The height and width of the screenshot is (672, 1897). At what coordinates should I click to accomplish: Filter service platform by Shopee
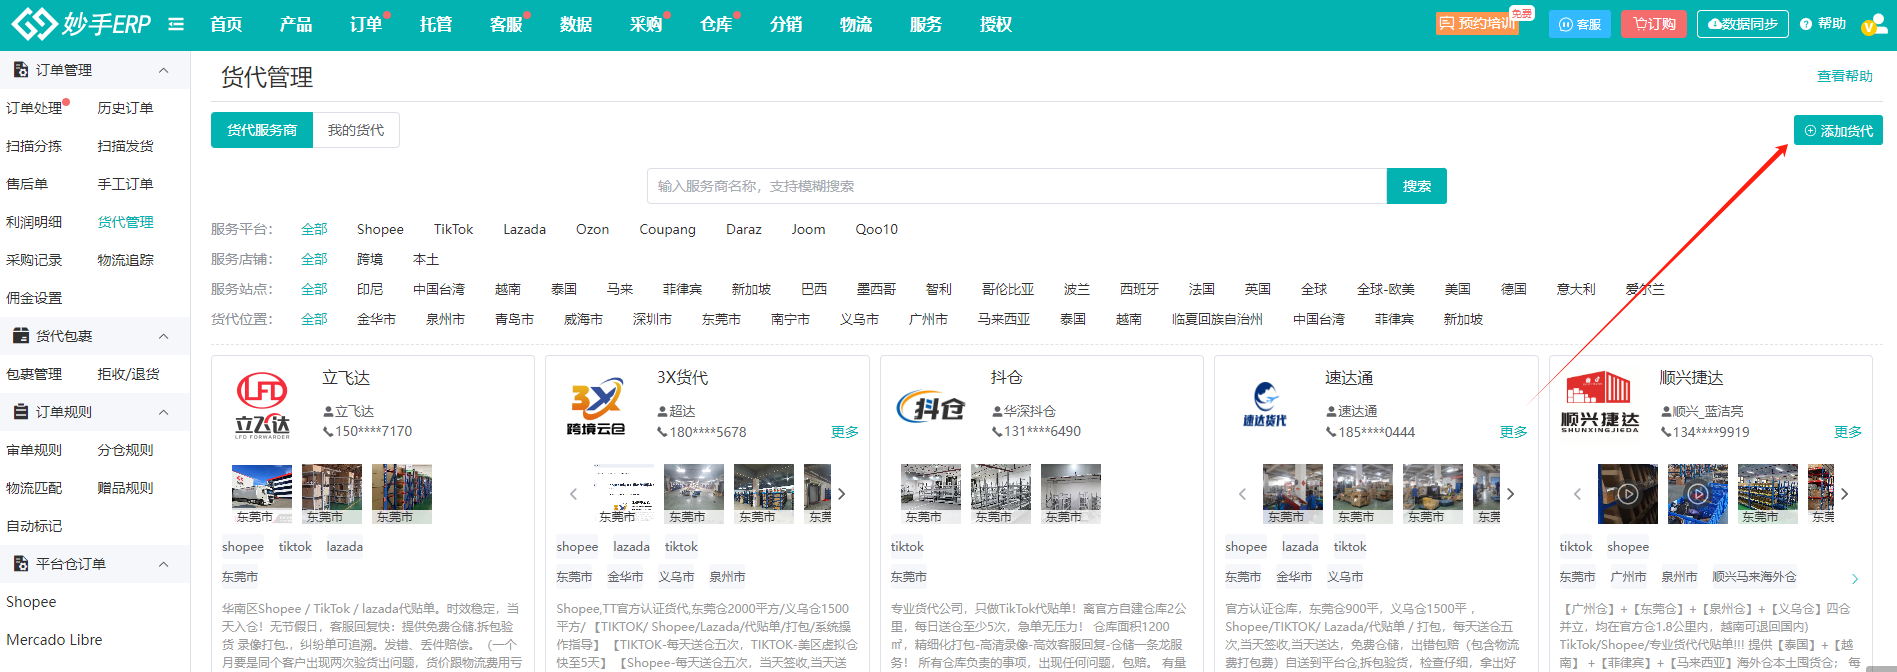pyautogui.click(x=380, y=229)
